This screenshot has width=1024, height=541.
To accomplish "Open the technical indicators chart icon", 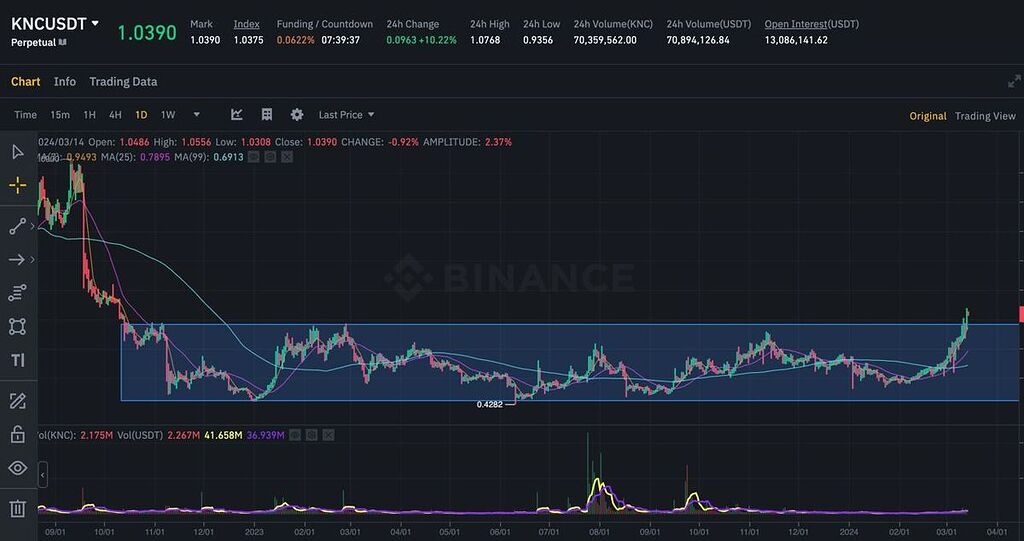I will click(237, 114).
